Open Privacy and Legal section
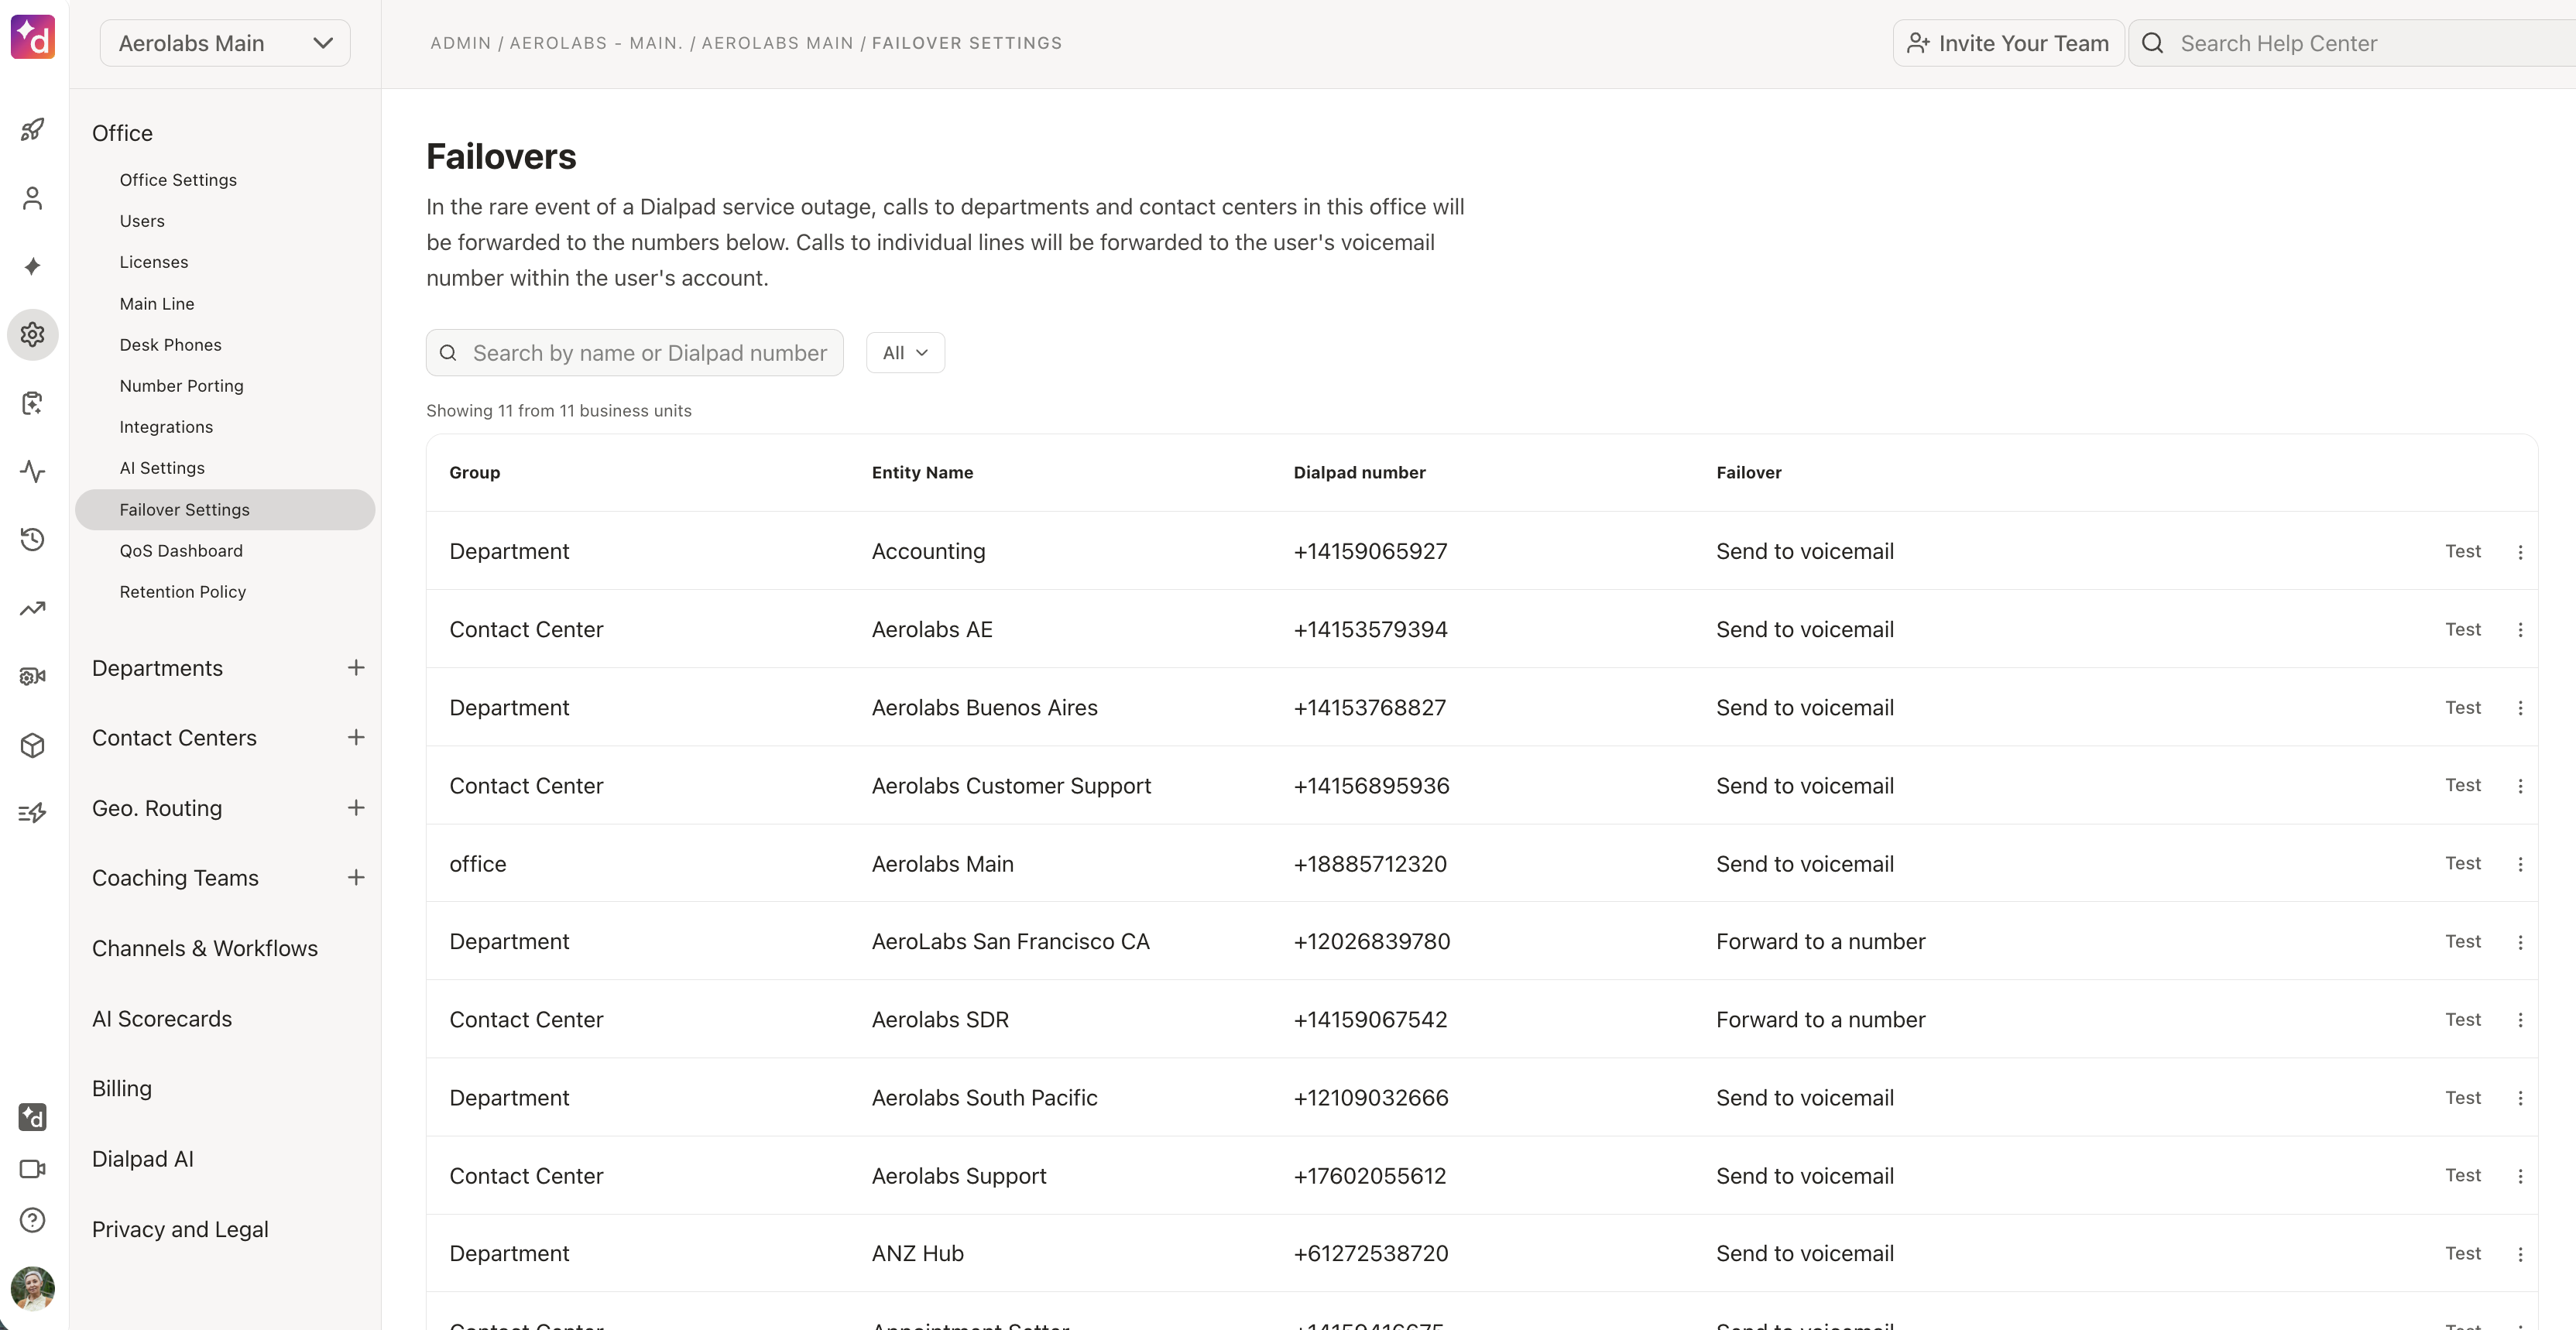Image resolution: width=2576 pixels, height=1330 pixels. 180,1229
